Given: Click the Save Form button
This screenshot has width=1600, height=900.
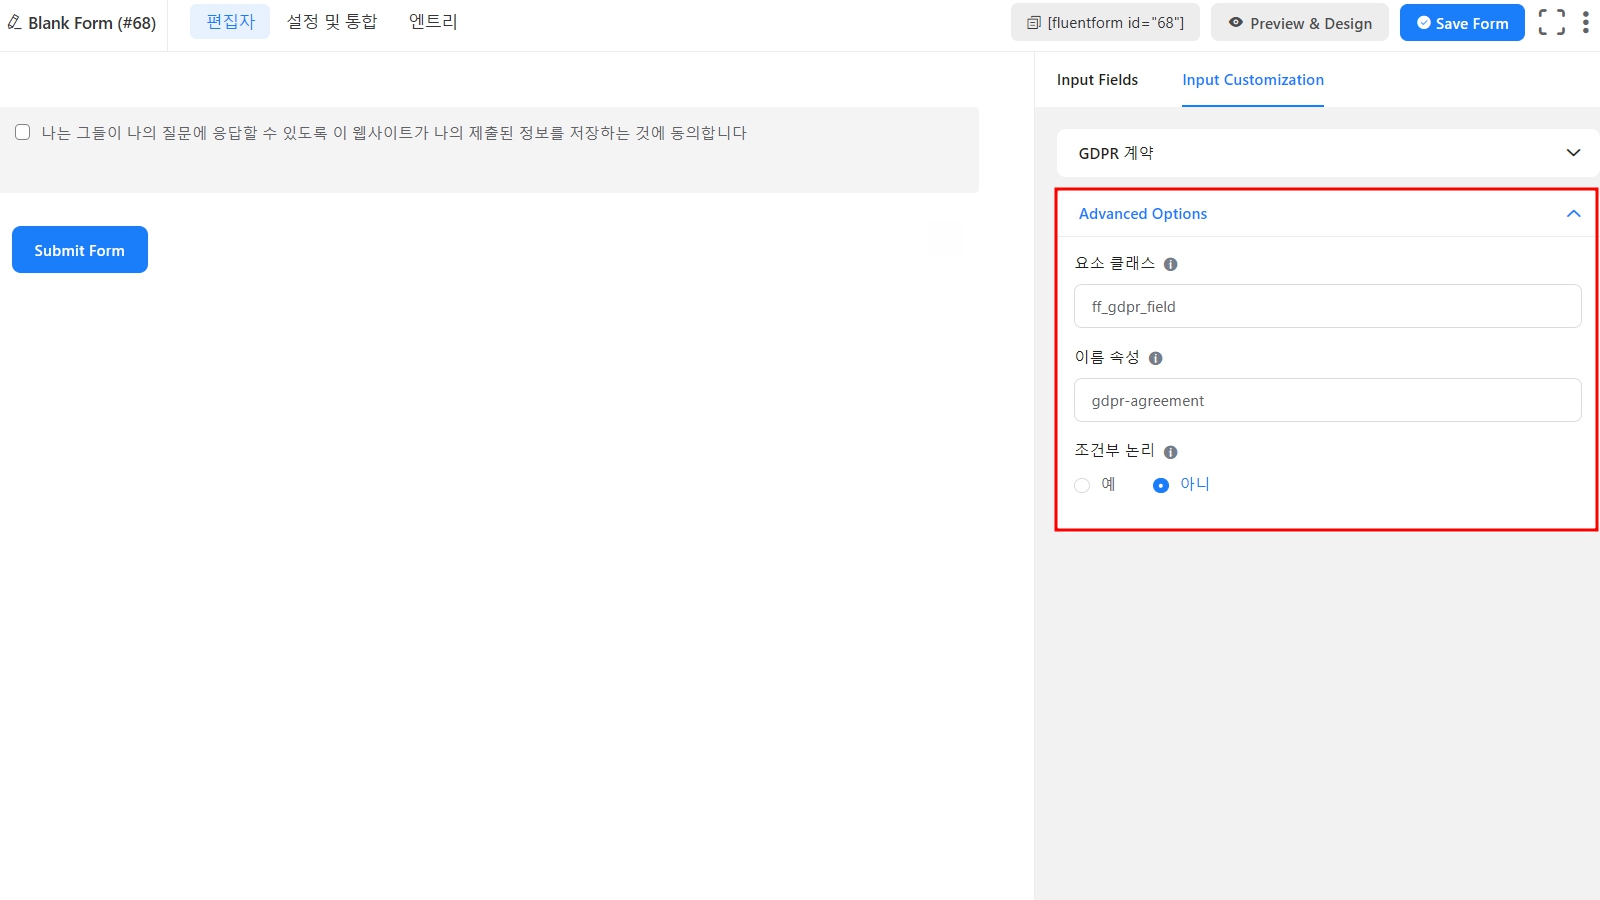Looking at the screenshot, I should tap(1462, 23).
